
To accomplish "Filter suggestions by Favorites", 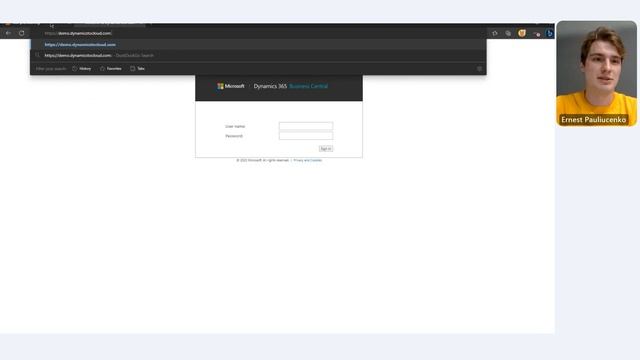I will [x=111, y=69].
